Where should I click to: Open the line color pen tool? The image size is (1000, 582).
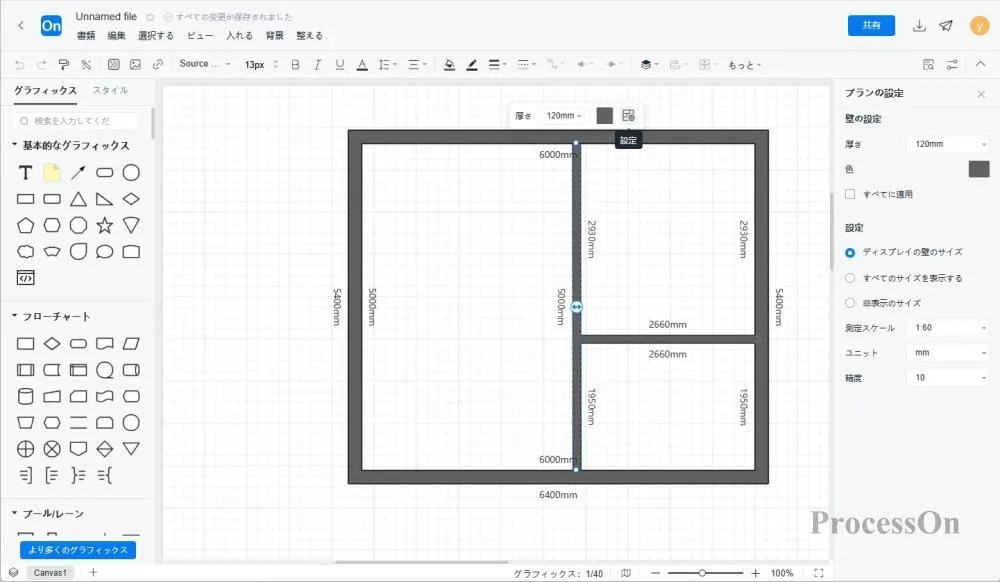click(472, 64)
